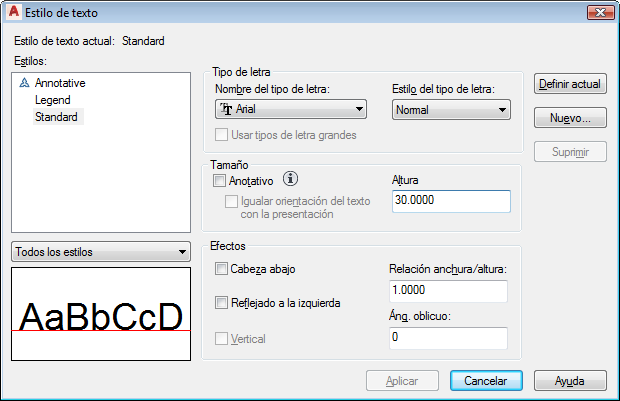The height and width of the screenshot is (401, 620).
Task: Click the Definir actual button
Action: 570,84
